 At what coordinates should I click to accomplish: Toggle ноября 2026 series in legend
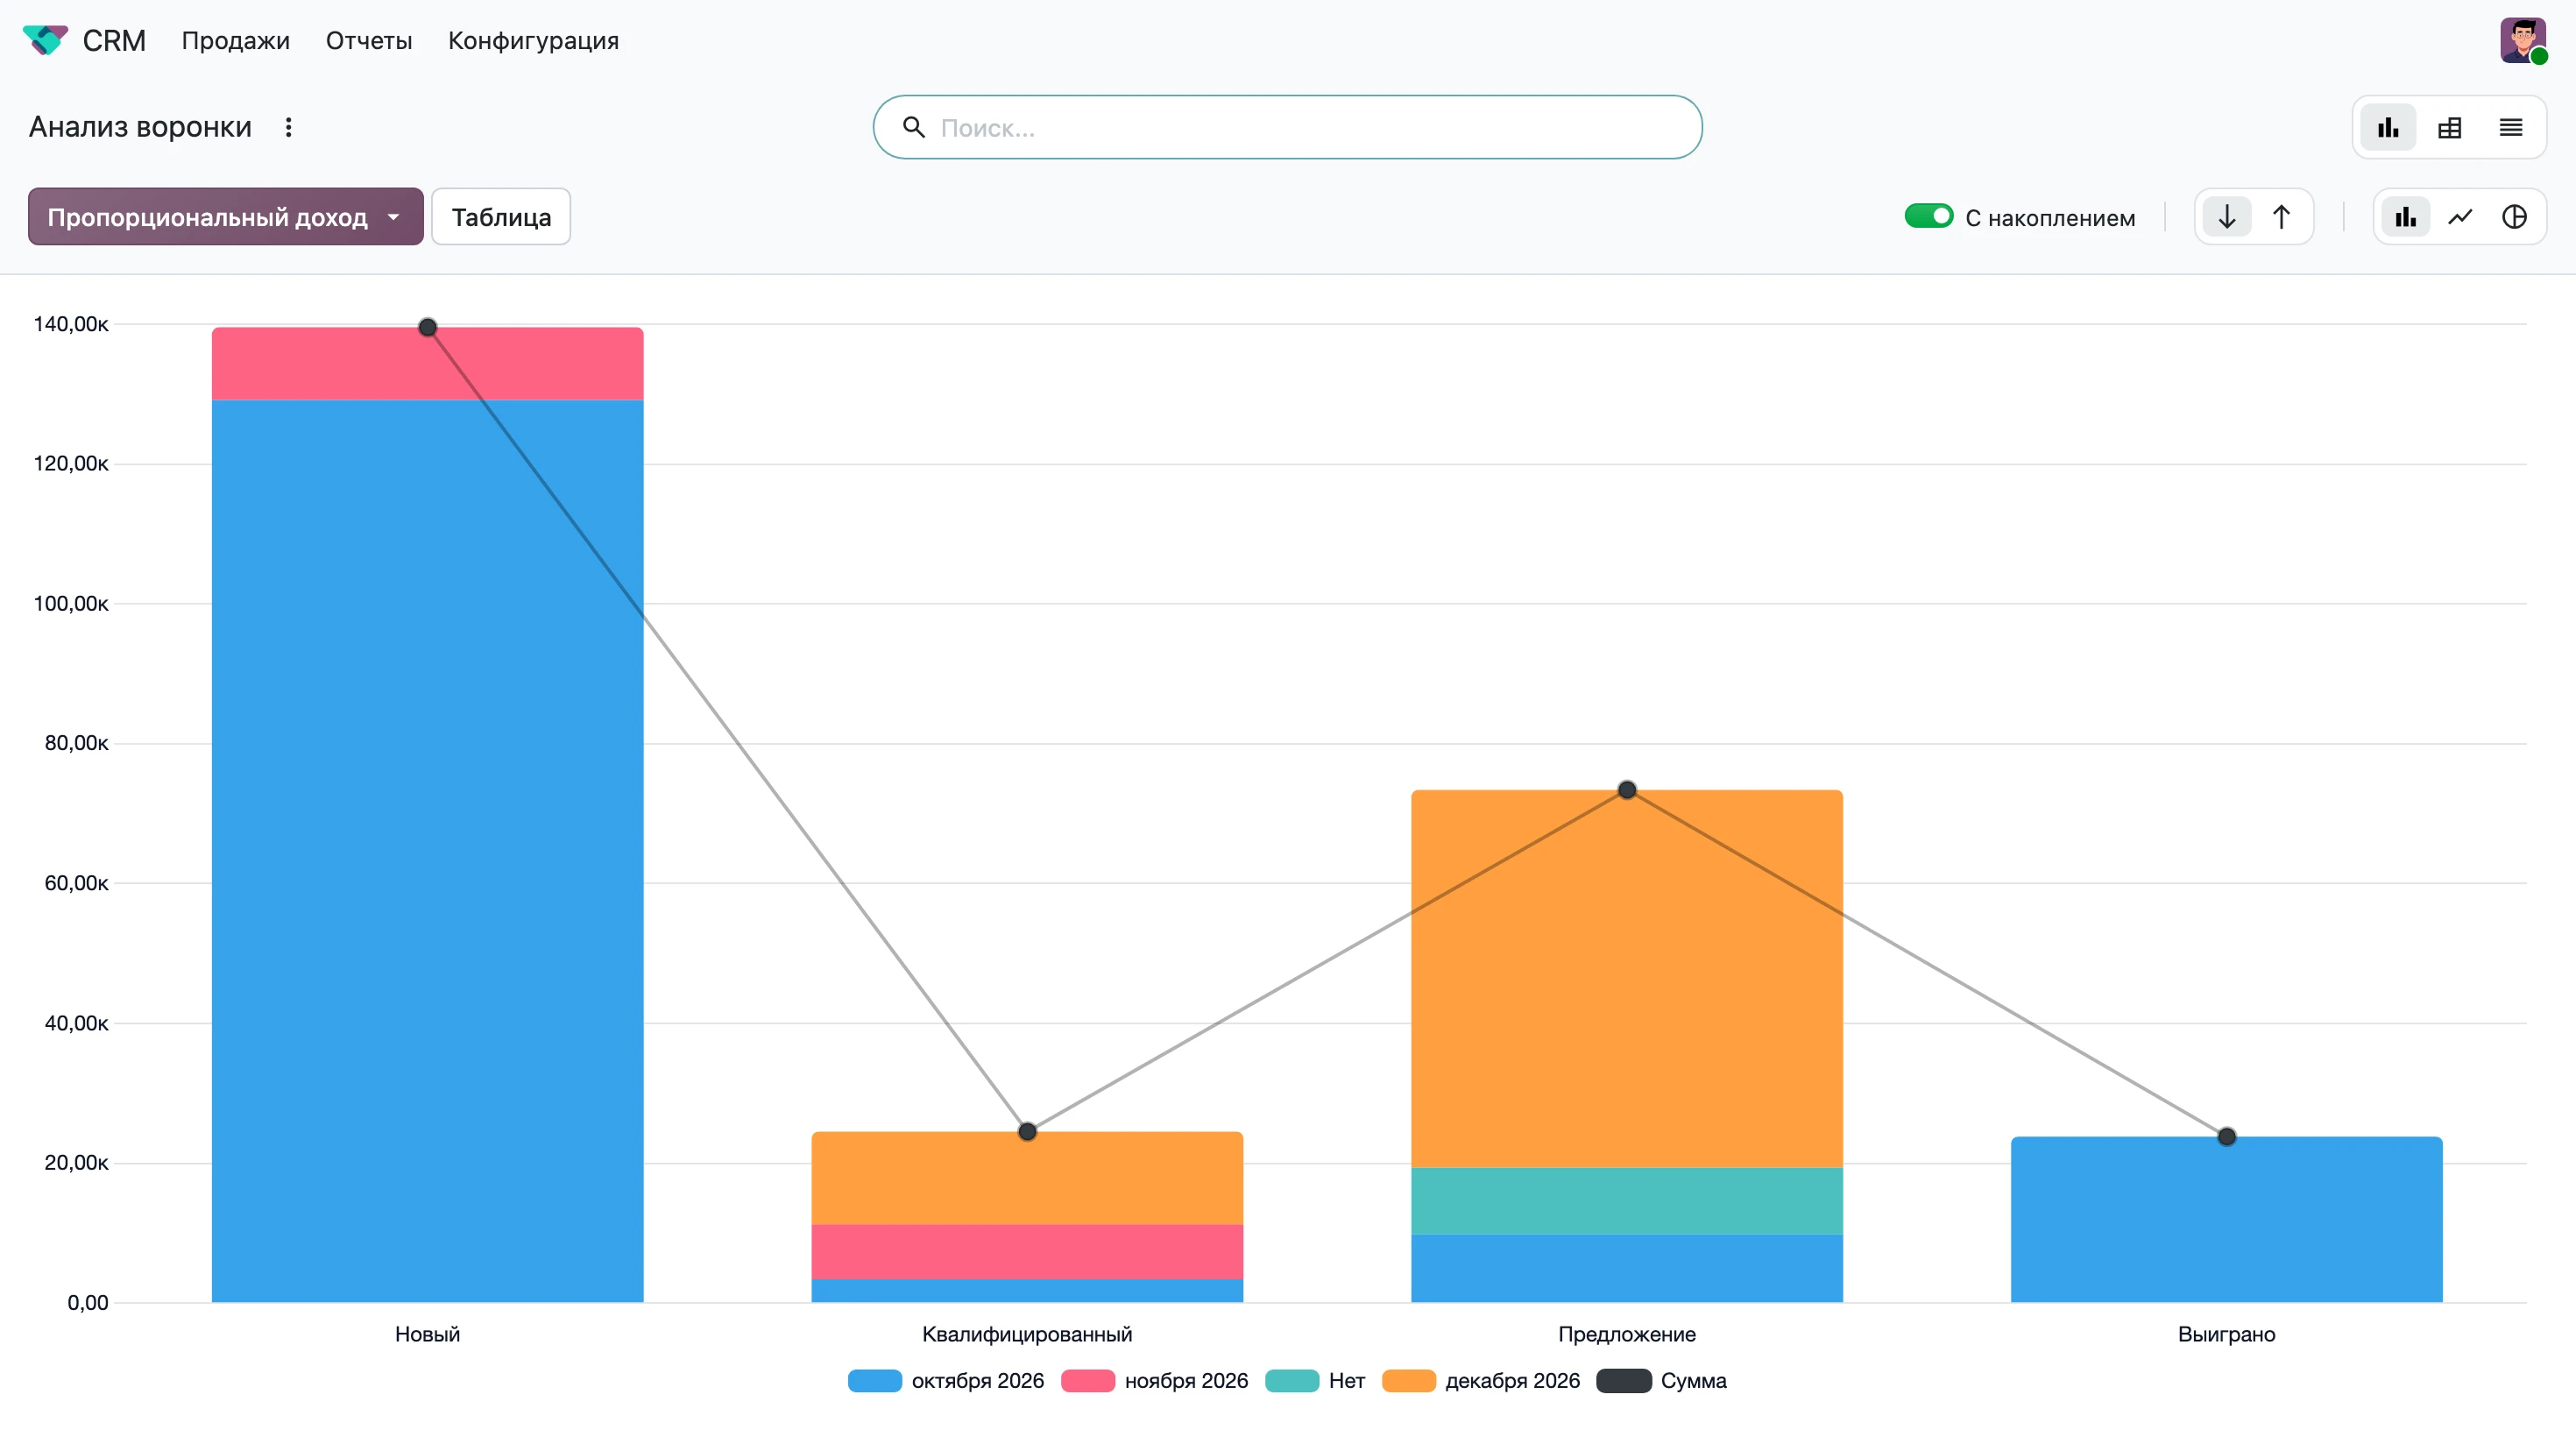(x=1155, y=1381)
